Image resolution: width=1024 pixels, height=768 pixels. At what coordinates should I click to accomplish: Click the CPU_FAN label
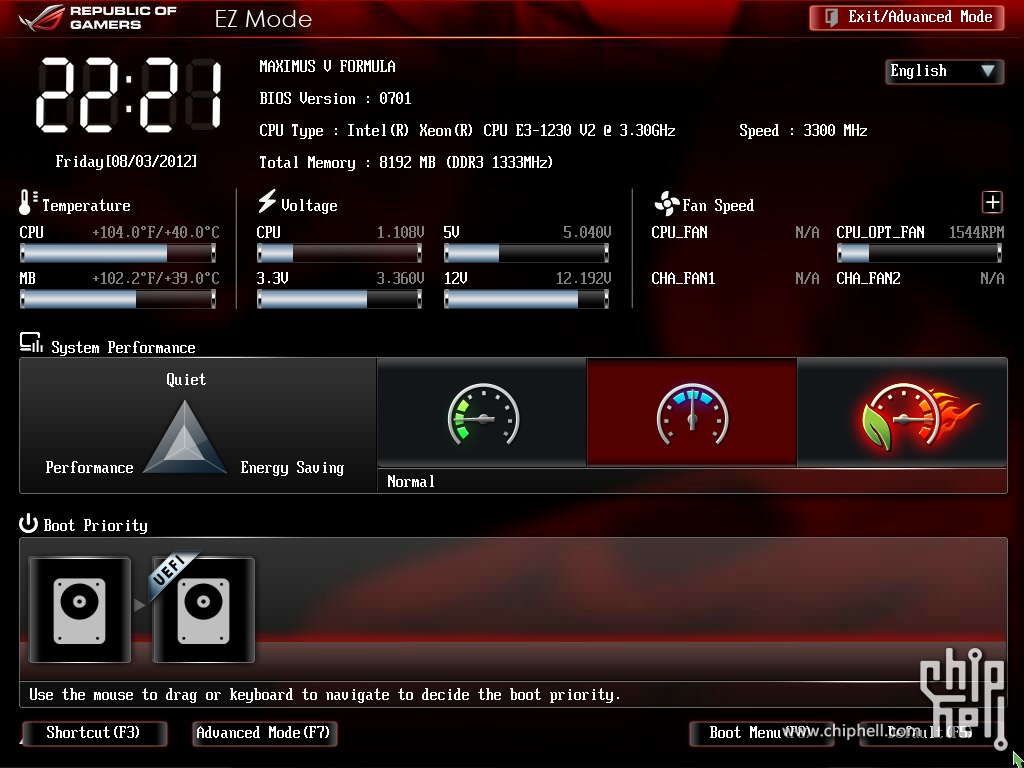679,232
